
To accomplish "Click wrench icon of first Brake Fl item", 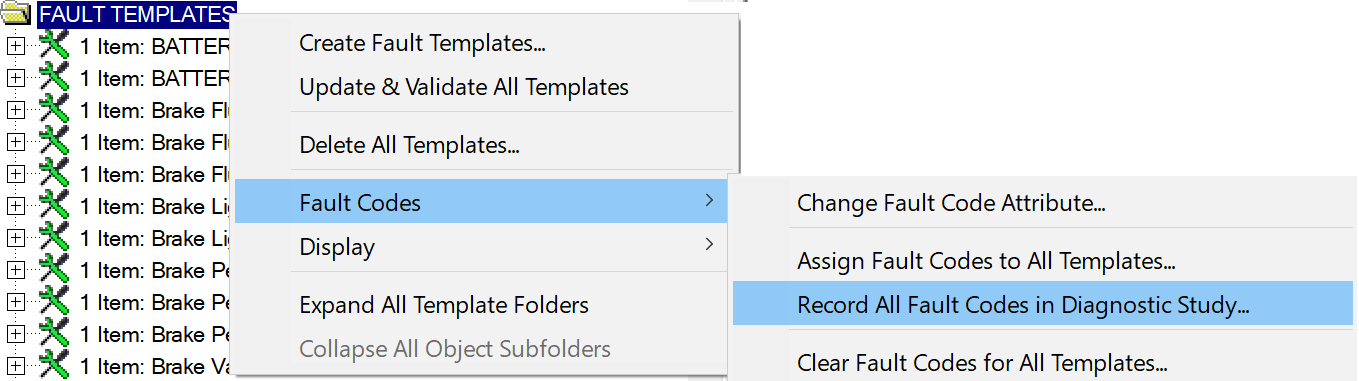I will click(54, 109).
